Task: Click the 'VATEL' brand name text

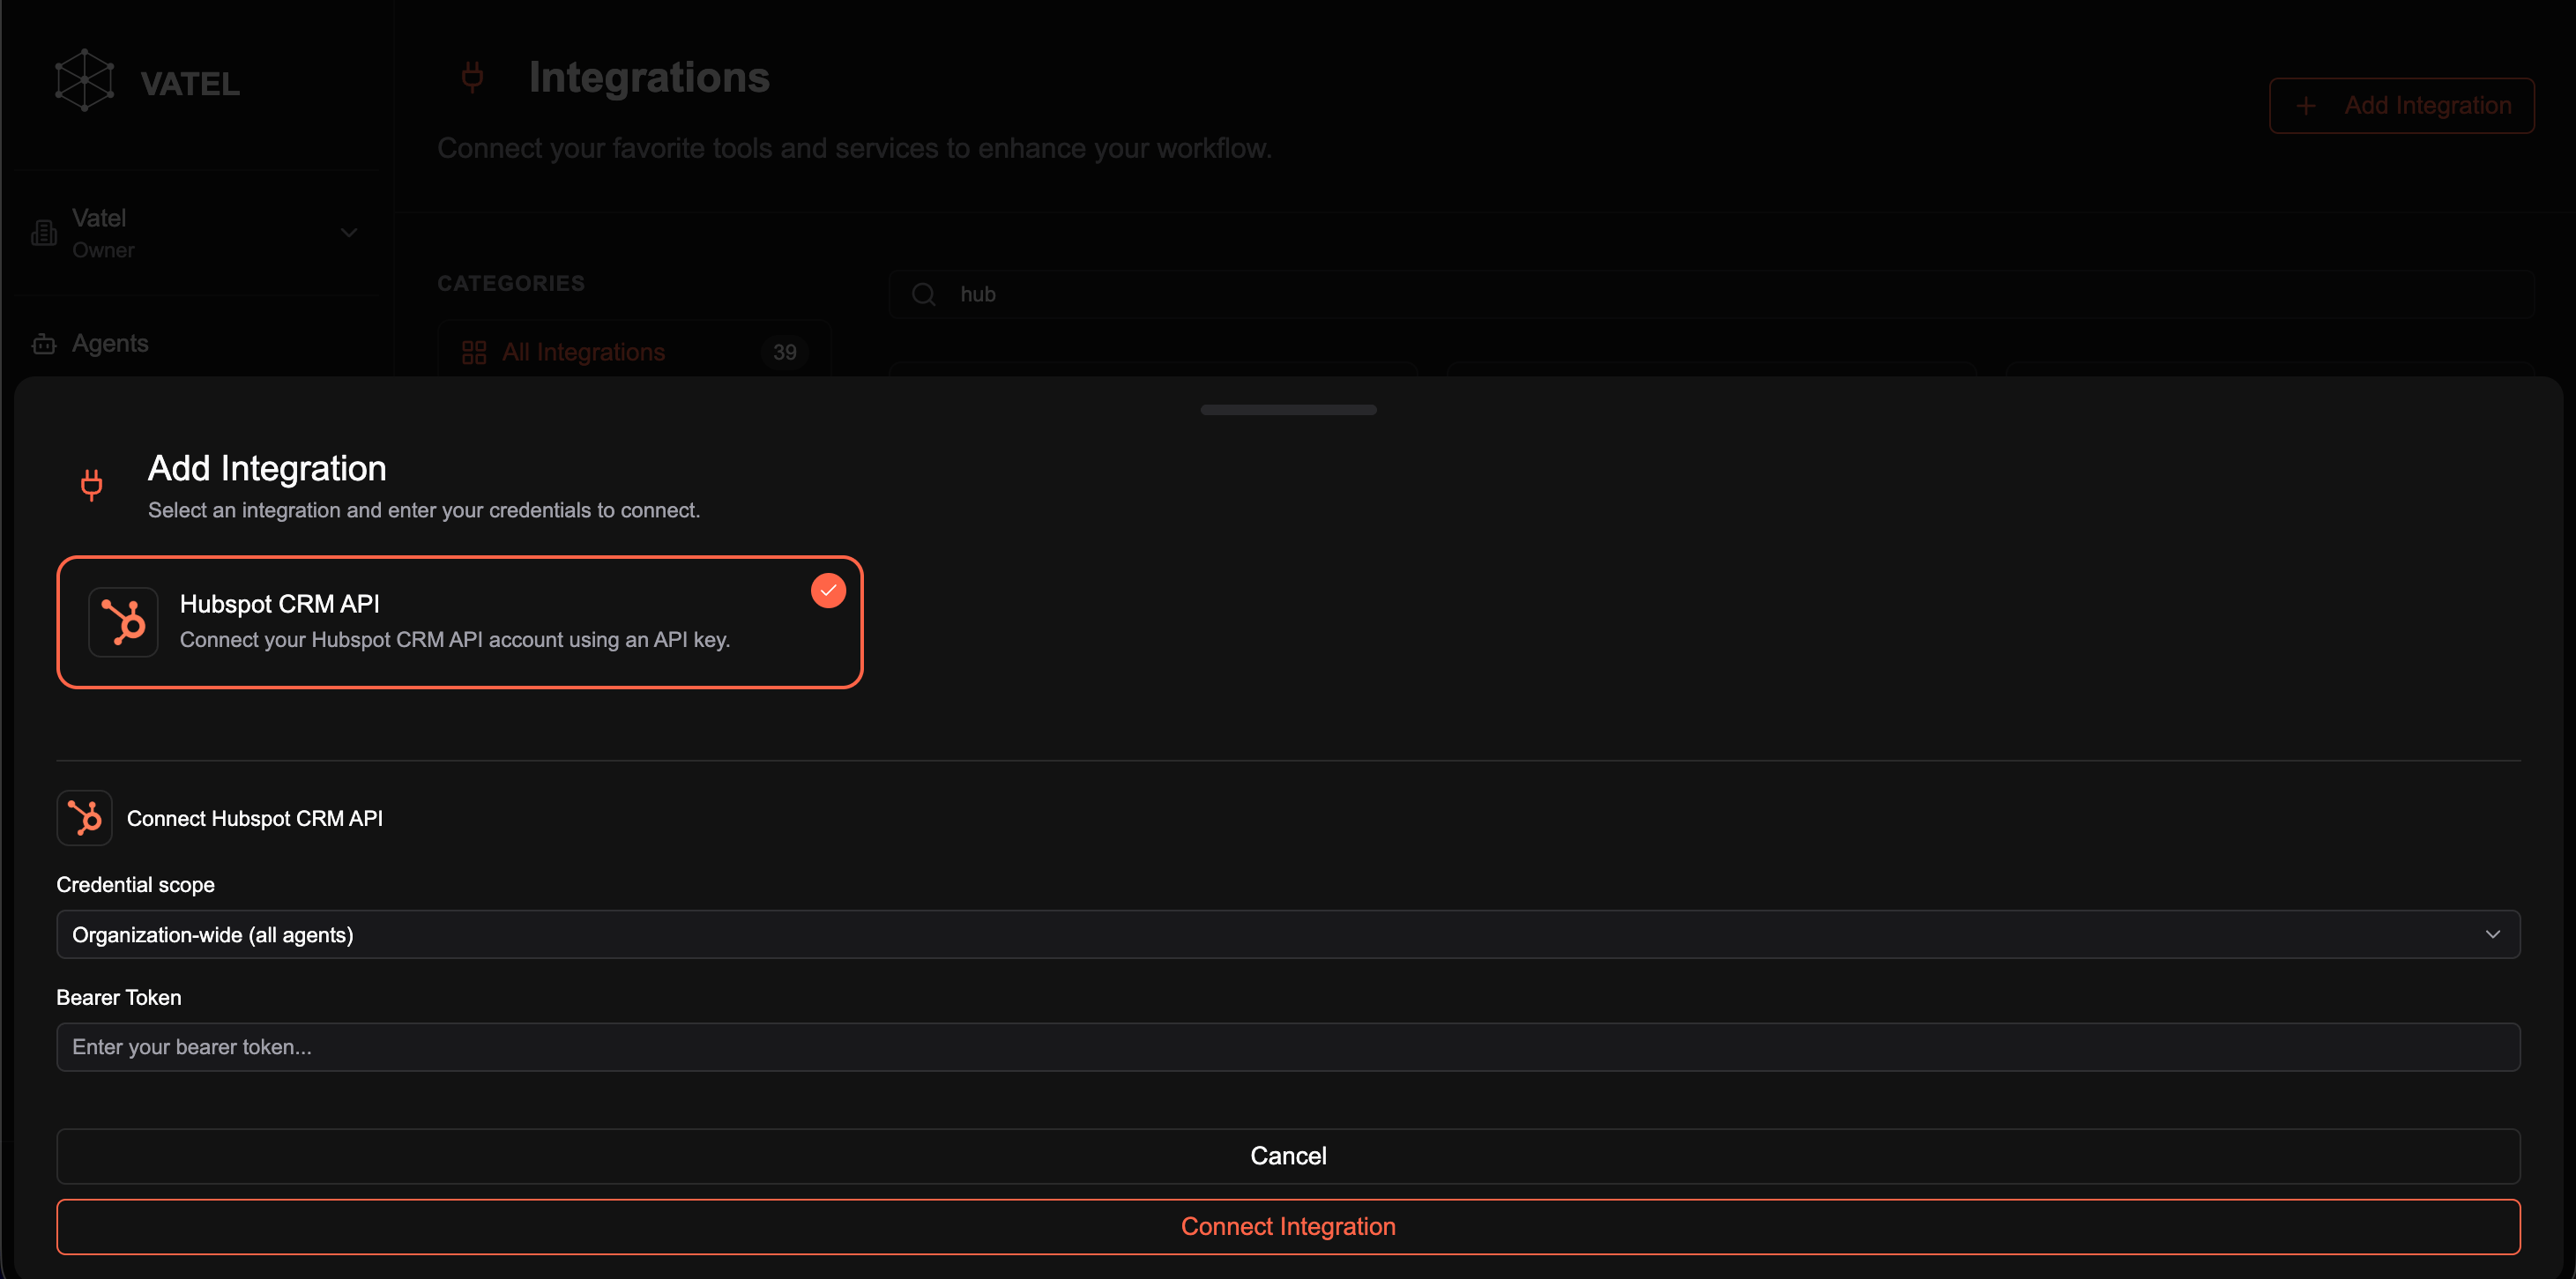Action: point(190,84)
